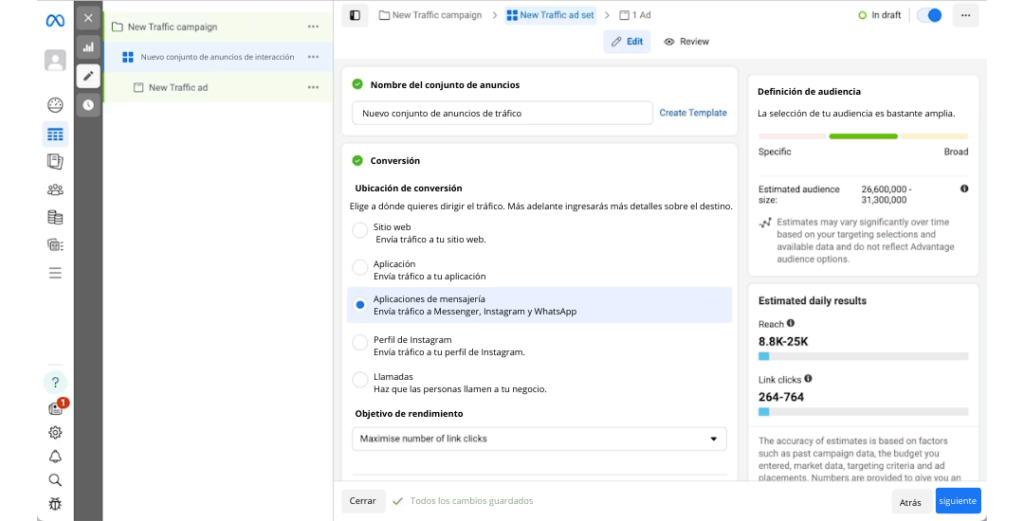Toggle the ad set draft switch

(x=929, y=16)
